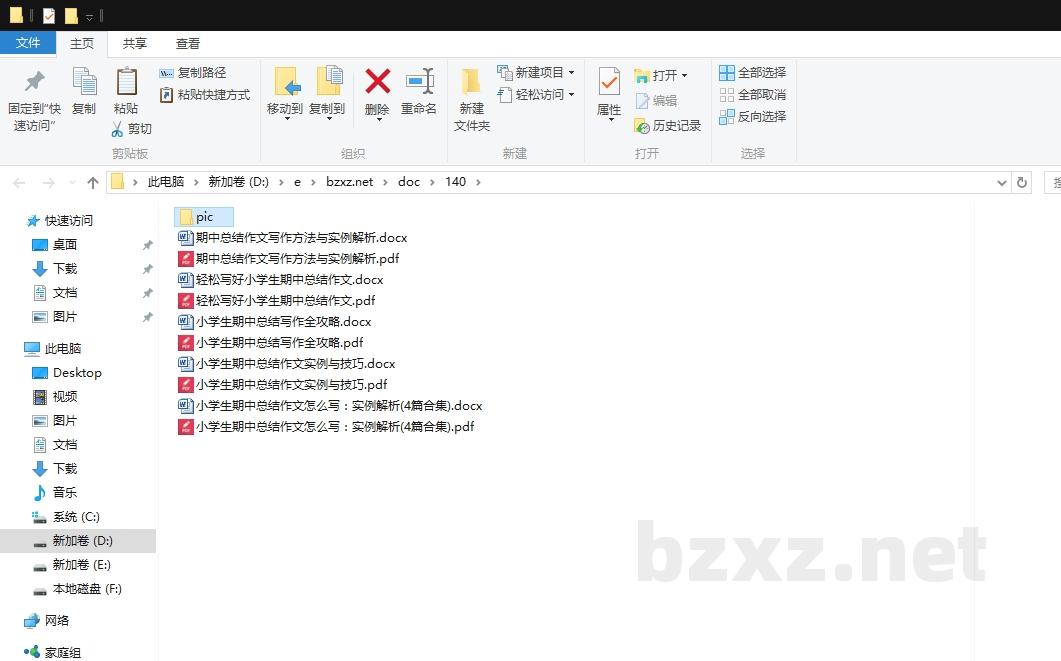Open address bar history dropdown arrow
Viewport: 1061px width, 661px height.
1002,182
